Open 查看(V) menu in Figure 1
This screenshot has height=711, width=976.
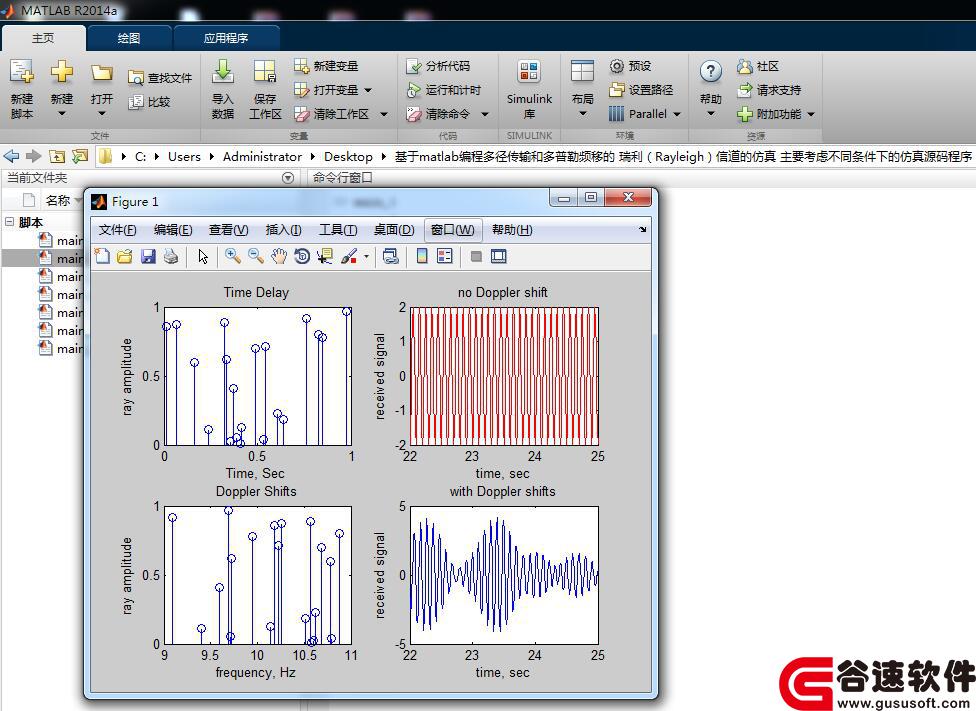point(228,230)
